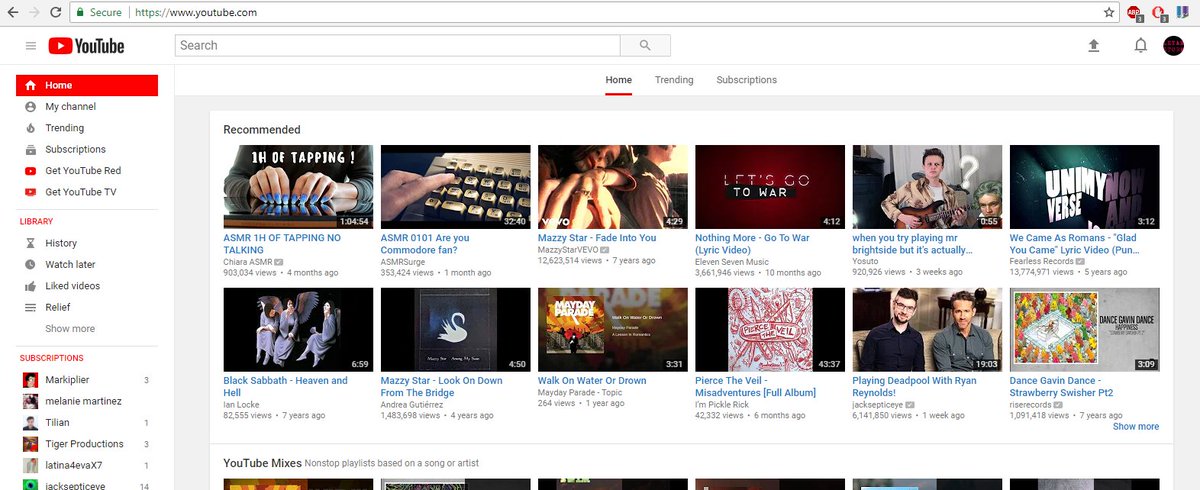This screenshot has width=1200, height=490.
Task: Switch to the Trending tab
Action: [x=674, y=80]
